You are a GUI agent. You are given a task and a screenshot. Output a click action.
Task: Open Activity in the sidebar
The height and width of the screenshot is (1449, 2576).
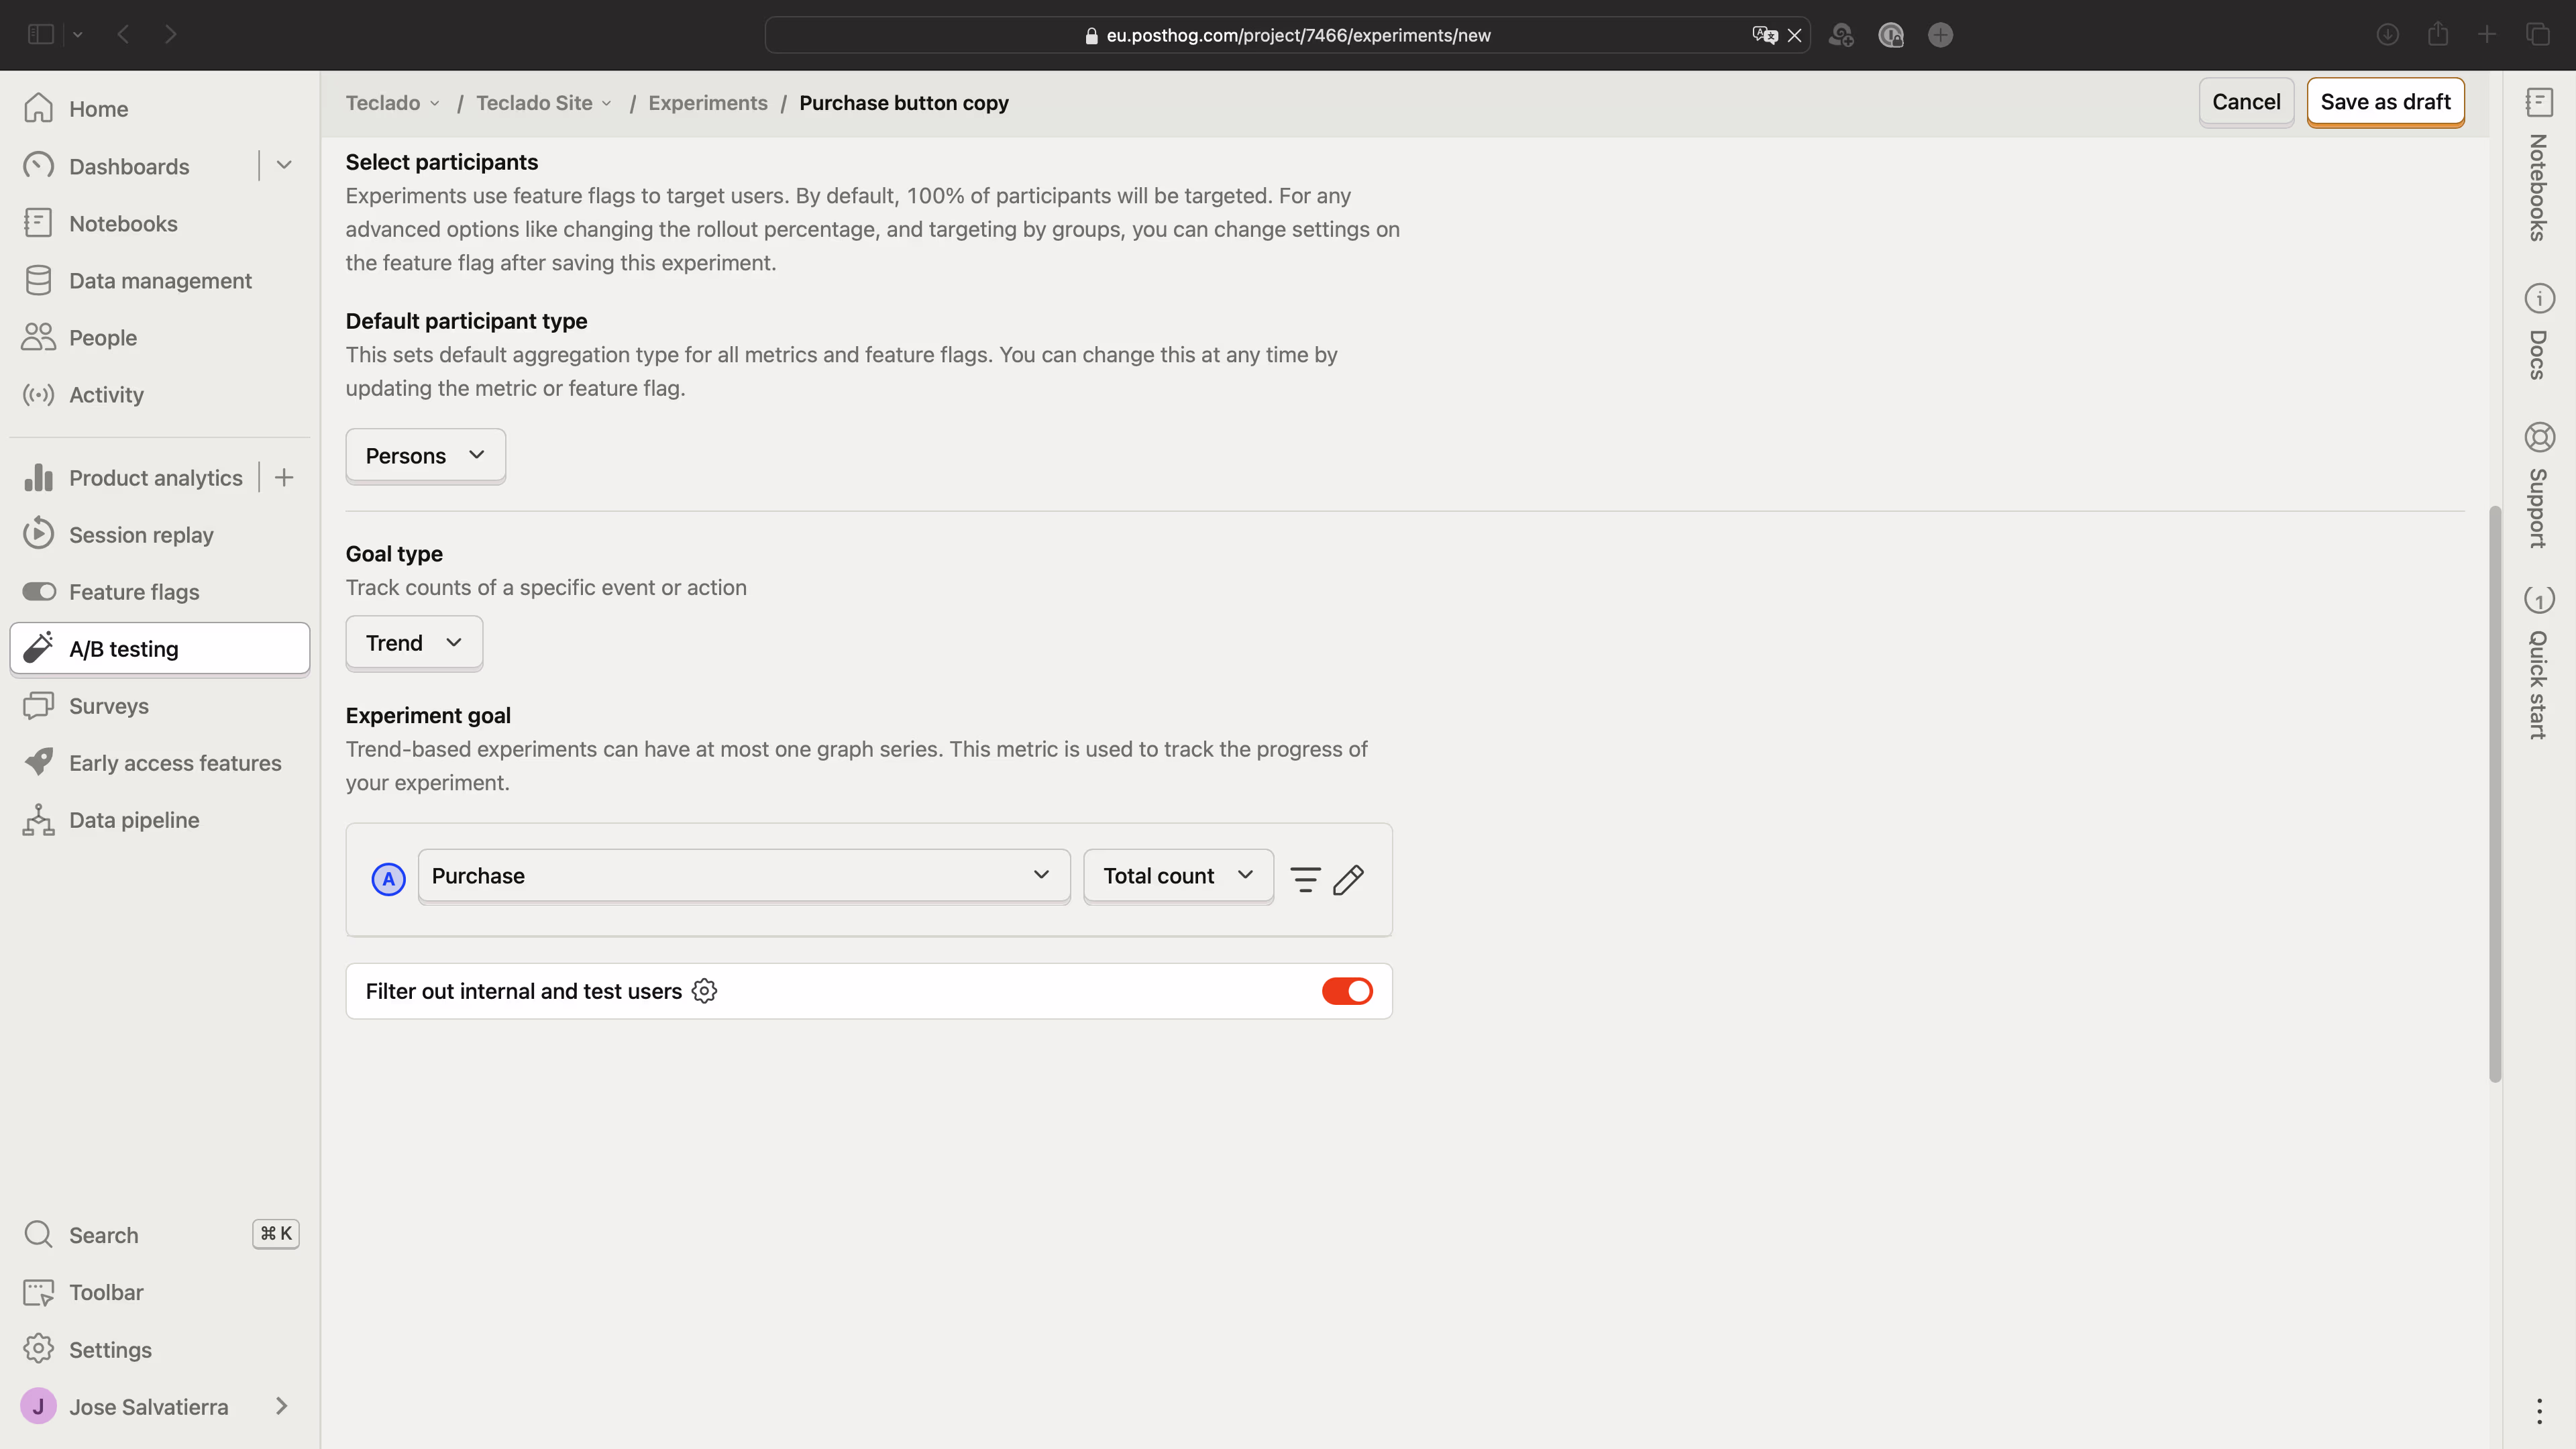coord(160,394)
